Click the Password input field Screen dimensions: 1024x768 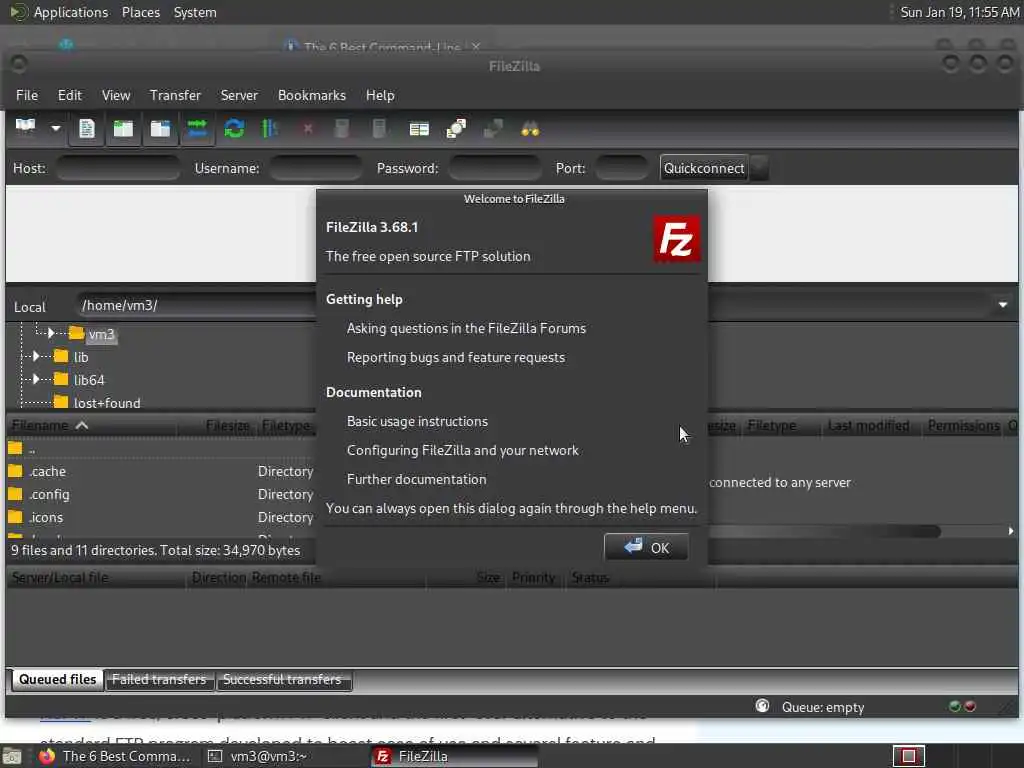click(x=494, y=168)
